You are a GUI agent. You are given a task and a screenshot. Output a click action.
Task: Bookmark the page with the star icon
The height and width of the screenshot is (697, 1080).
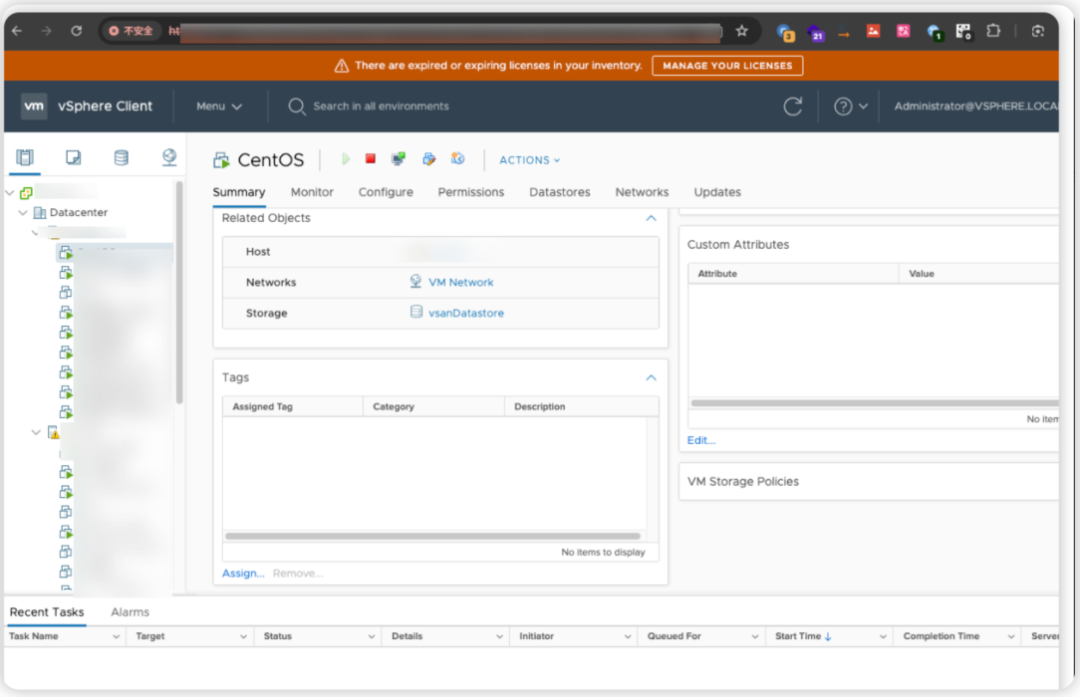[742, 31]
